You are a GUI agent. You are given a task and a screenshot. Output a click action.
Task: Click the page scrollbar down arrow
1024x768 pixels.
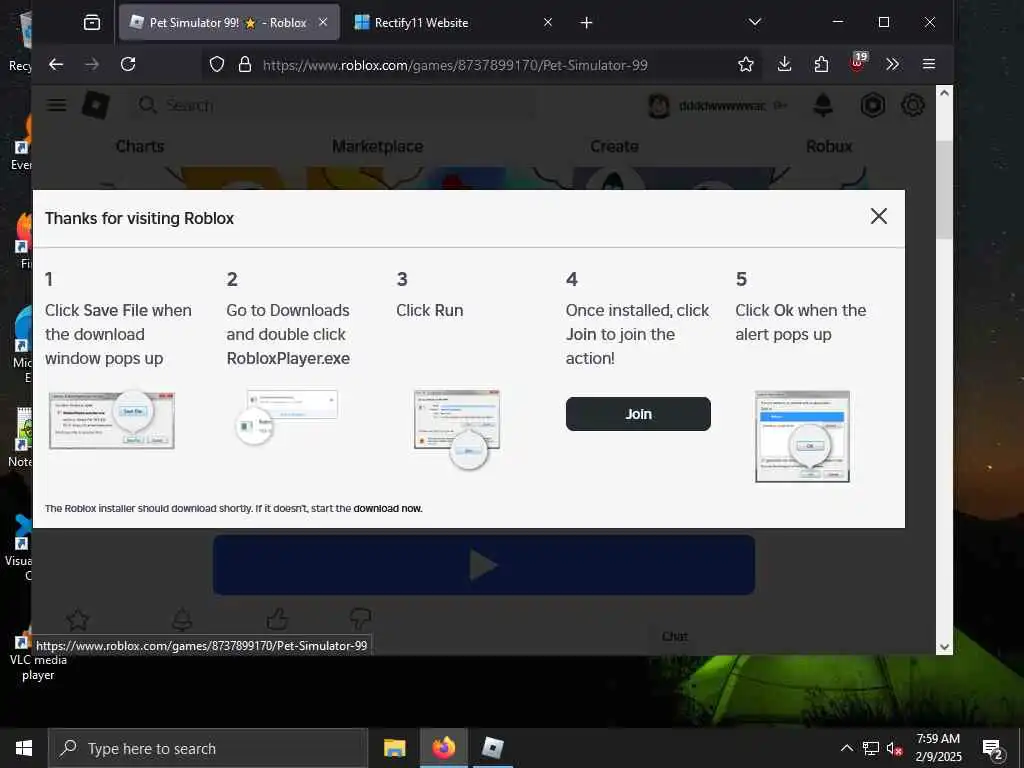click(944, 647)
